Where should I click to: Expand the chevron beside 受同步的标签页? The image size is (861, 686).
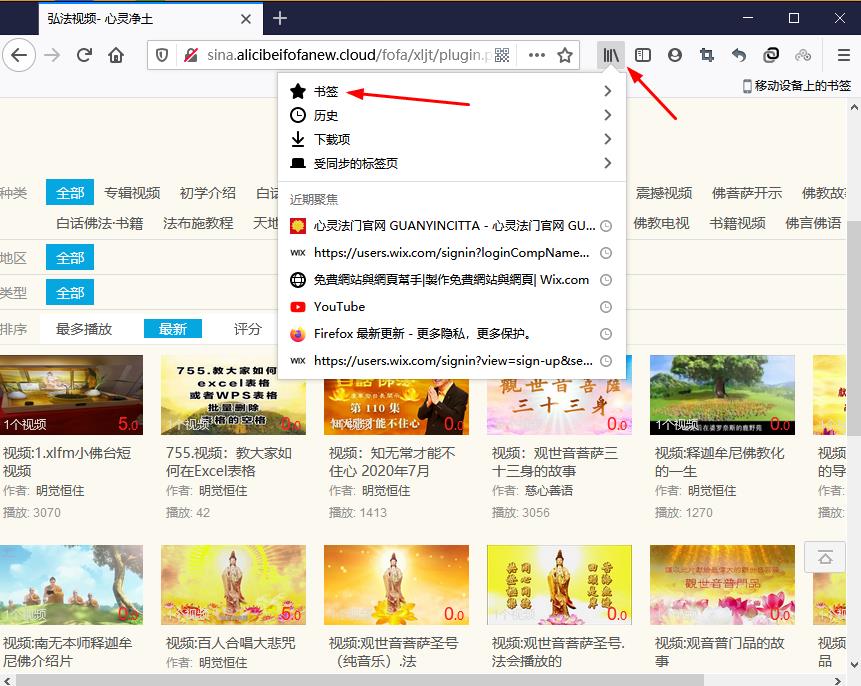(607, 163)
